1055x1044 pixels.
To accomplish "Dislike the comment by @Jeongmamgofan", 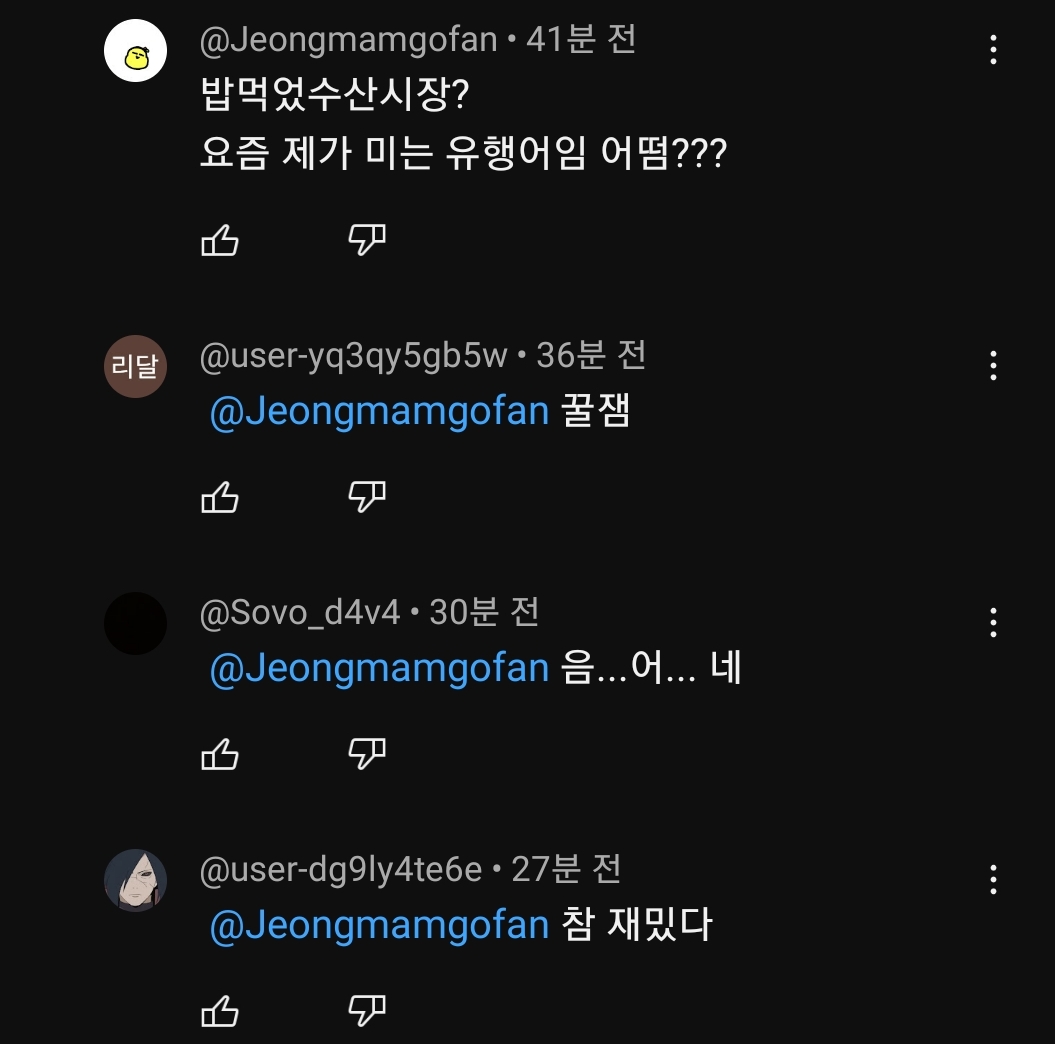I will coord(367,240).
